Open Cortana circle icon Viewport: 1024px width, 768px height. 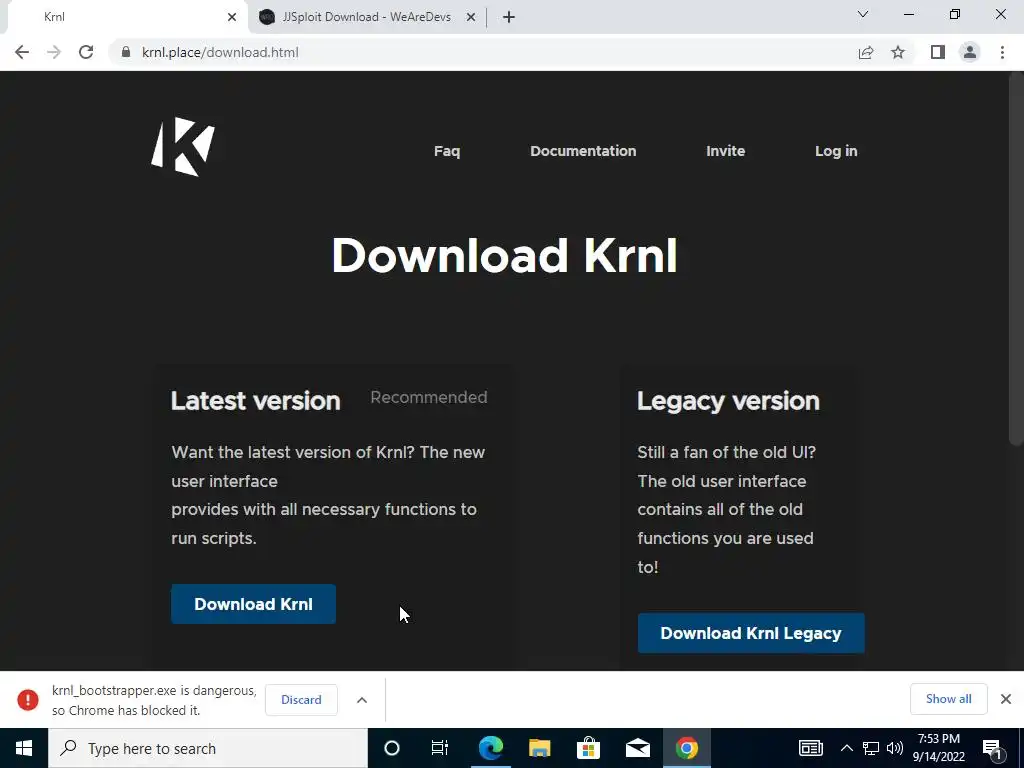click(x=391, y=748)
